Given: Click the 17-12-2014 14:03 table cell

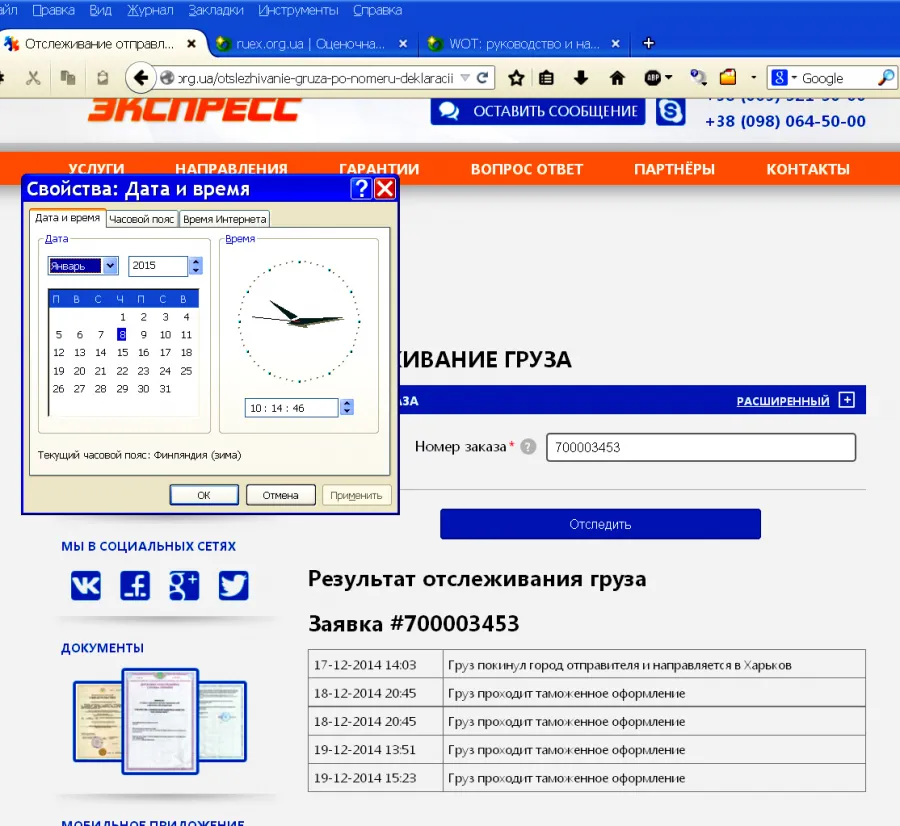Looking at the screenshot, I should point(375,665).
